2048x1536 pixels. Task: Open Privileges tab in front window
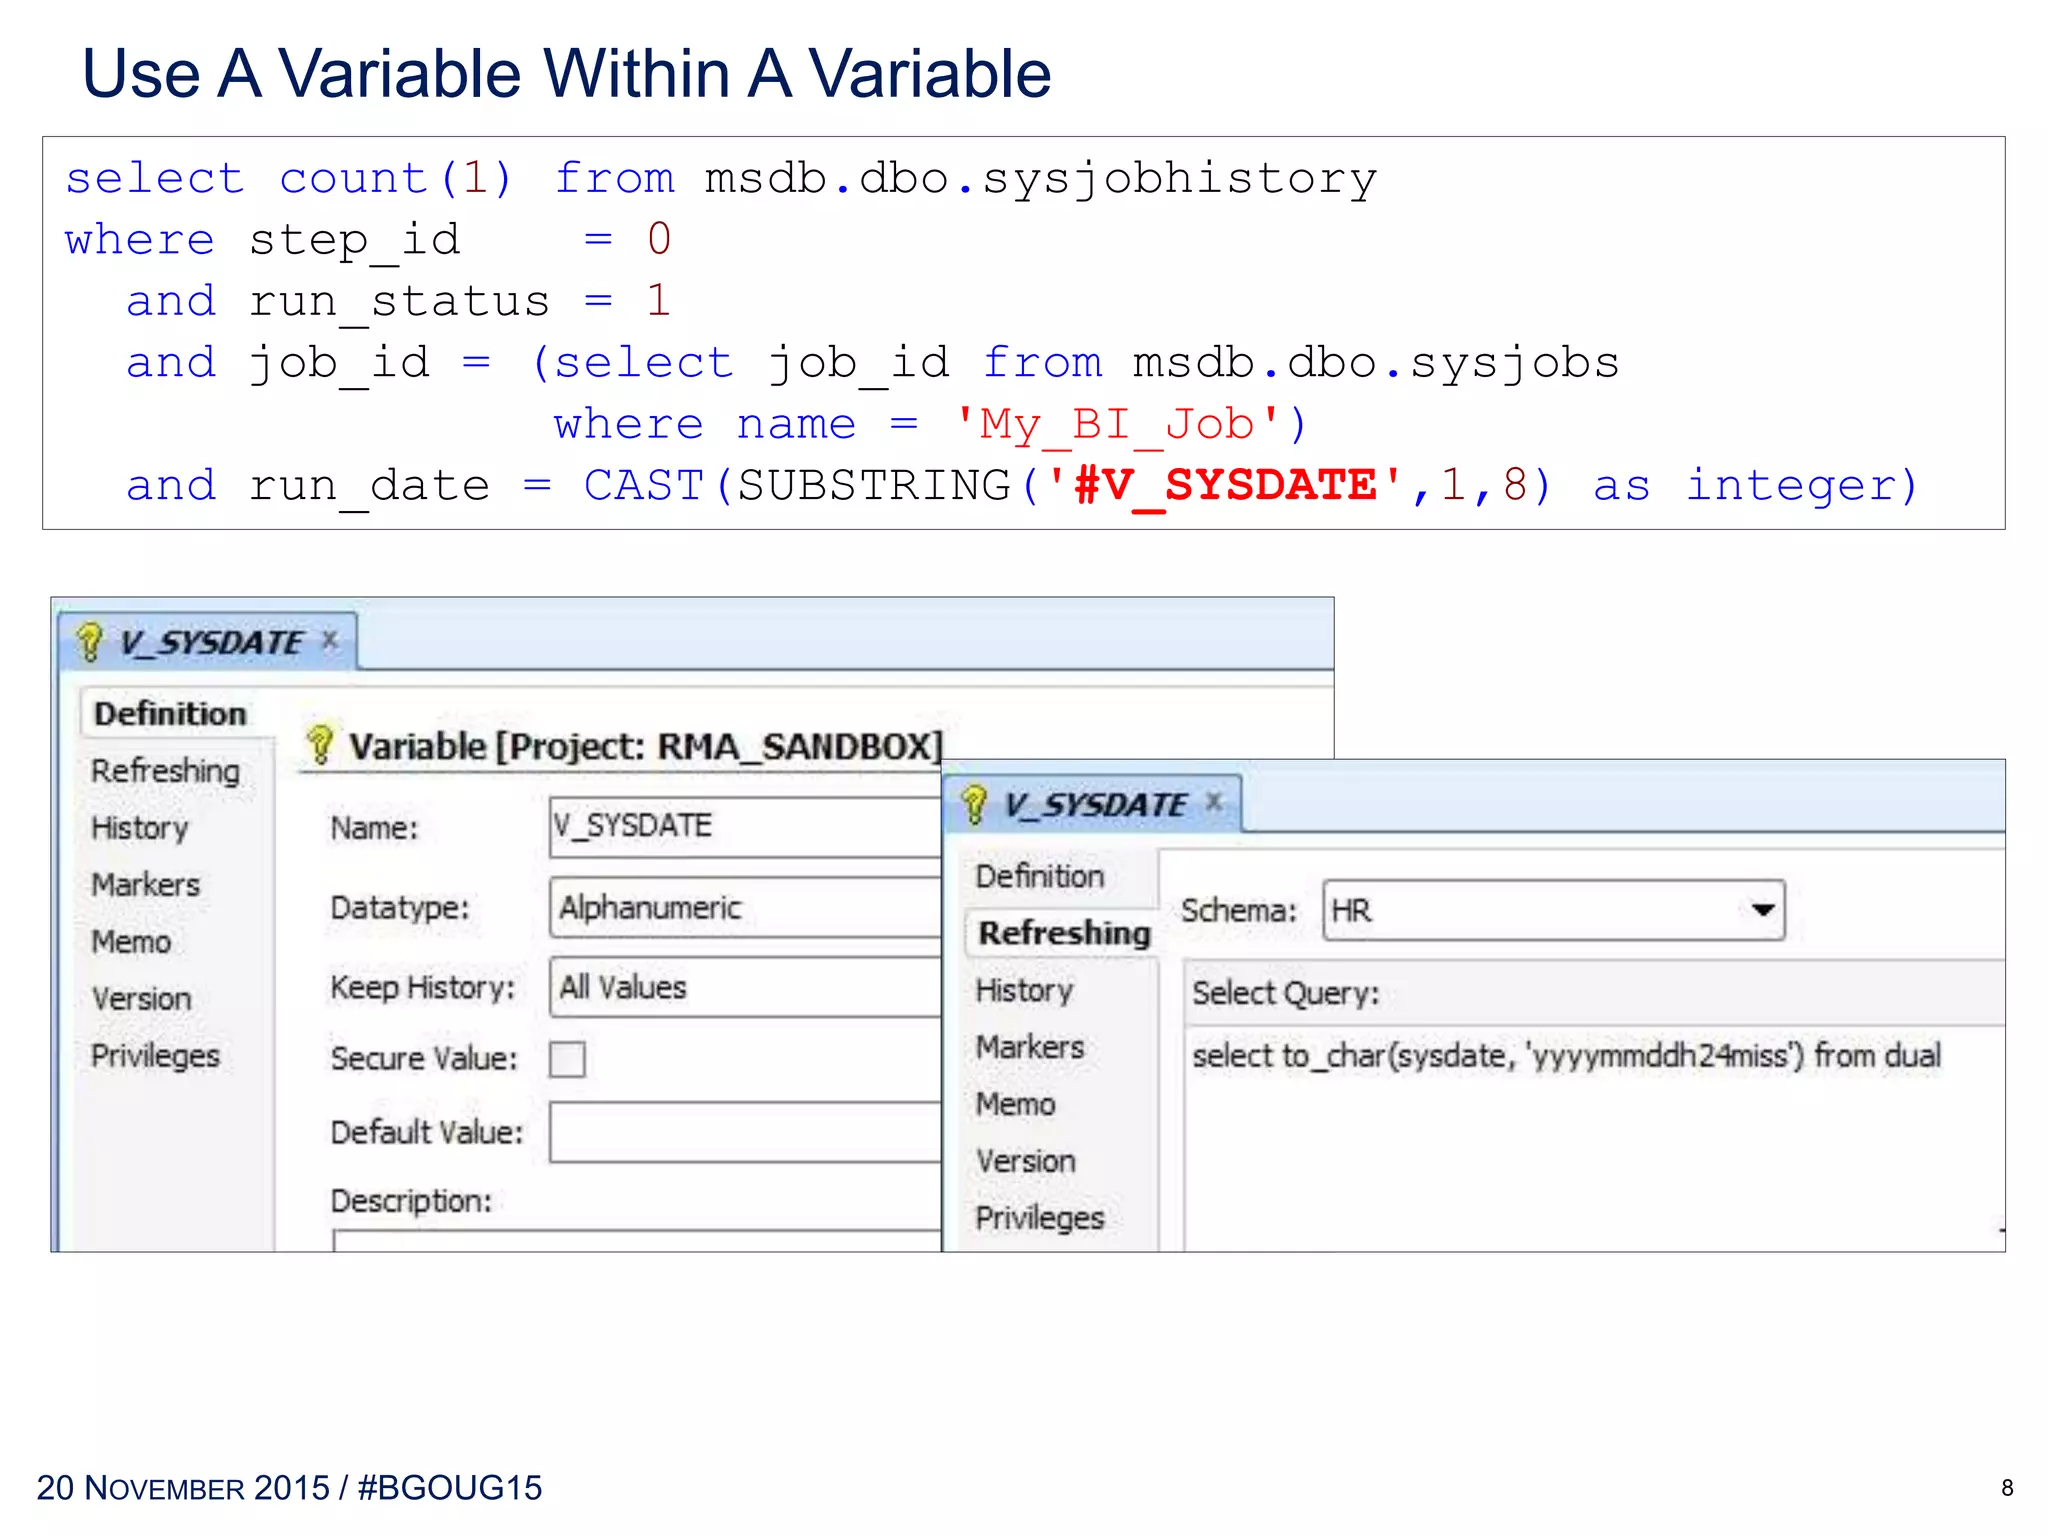pos(1040,1218)
